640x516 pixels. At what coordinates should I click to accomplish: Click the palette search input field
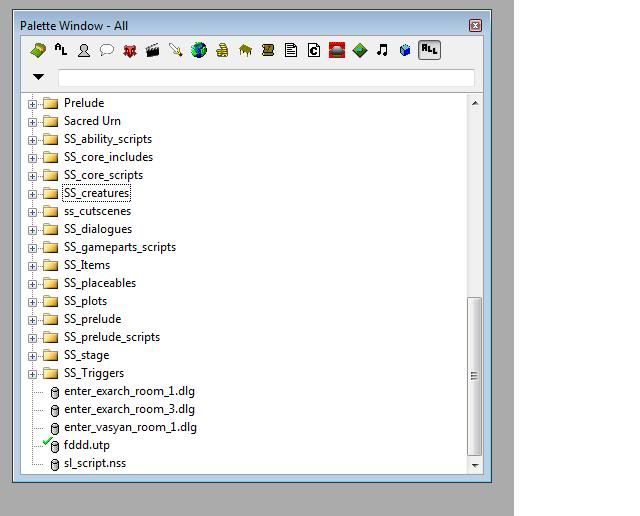click(x=266, y=77)
